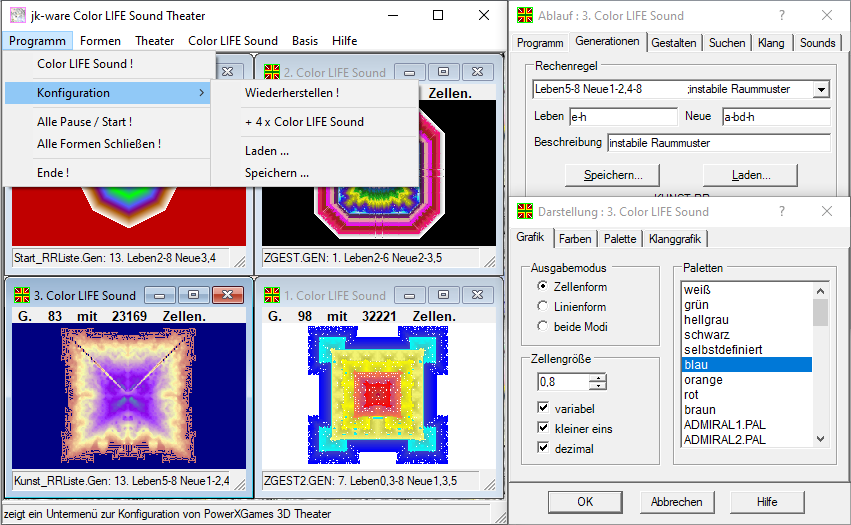Open the Formen menu
This screenshot has width=851, height=525.
pos(100,41)
